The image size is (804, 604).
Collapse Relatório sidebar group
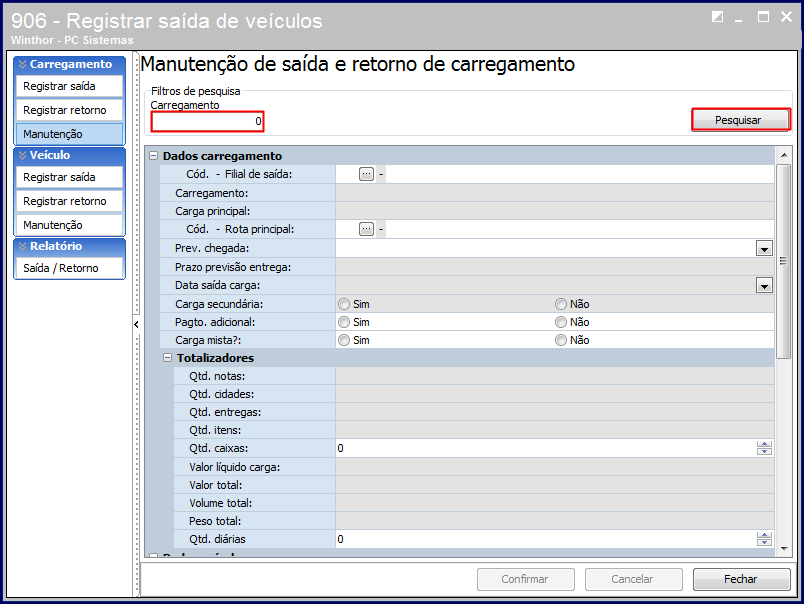click(23, 246)
